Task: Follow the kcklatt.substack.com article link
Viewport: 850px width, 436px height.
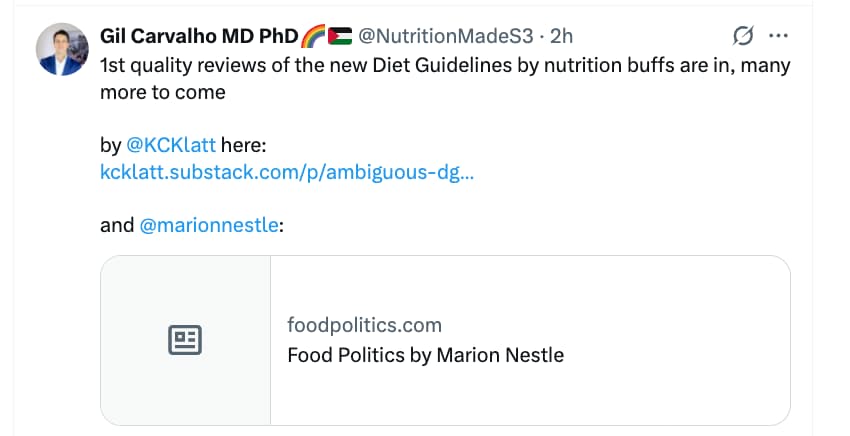Action: click(287, 171)
